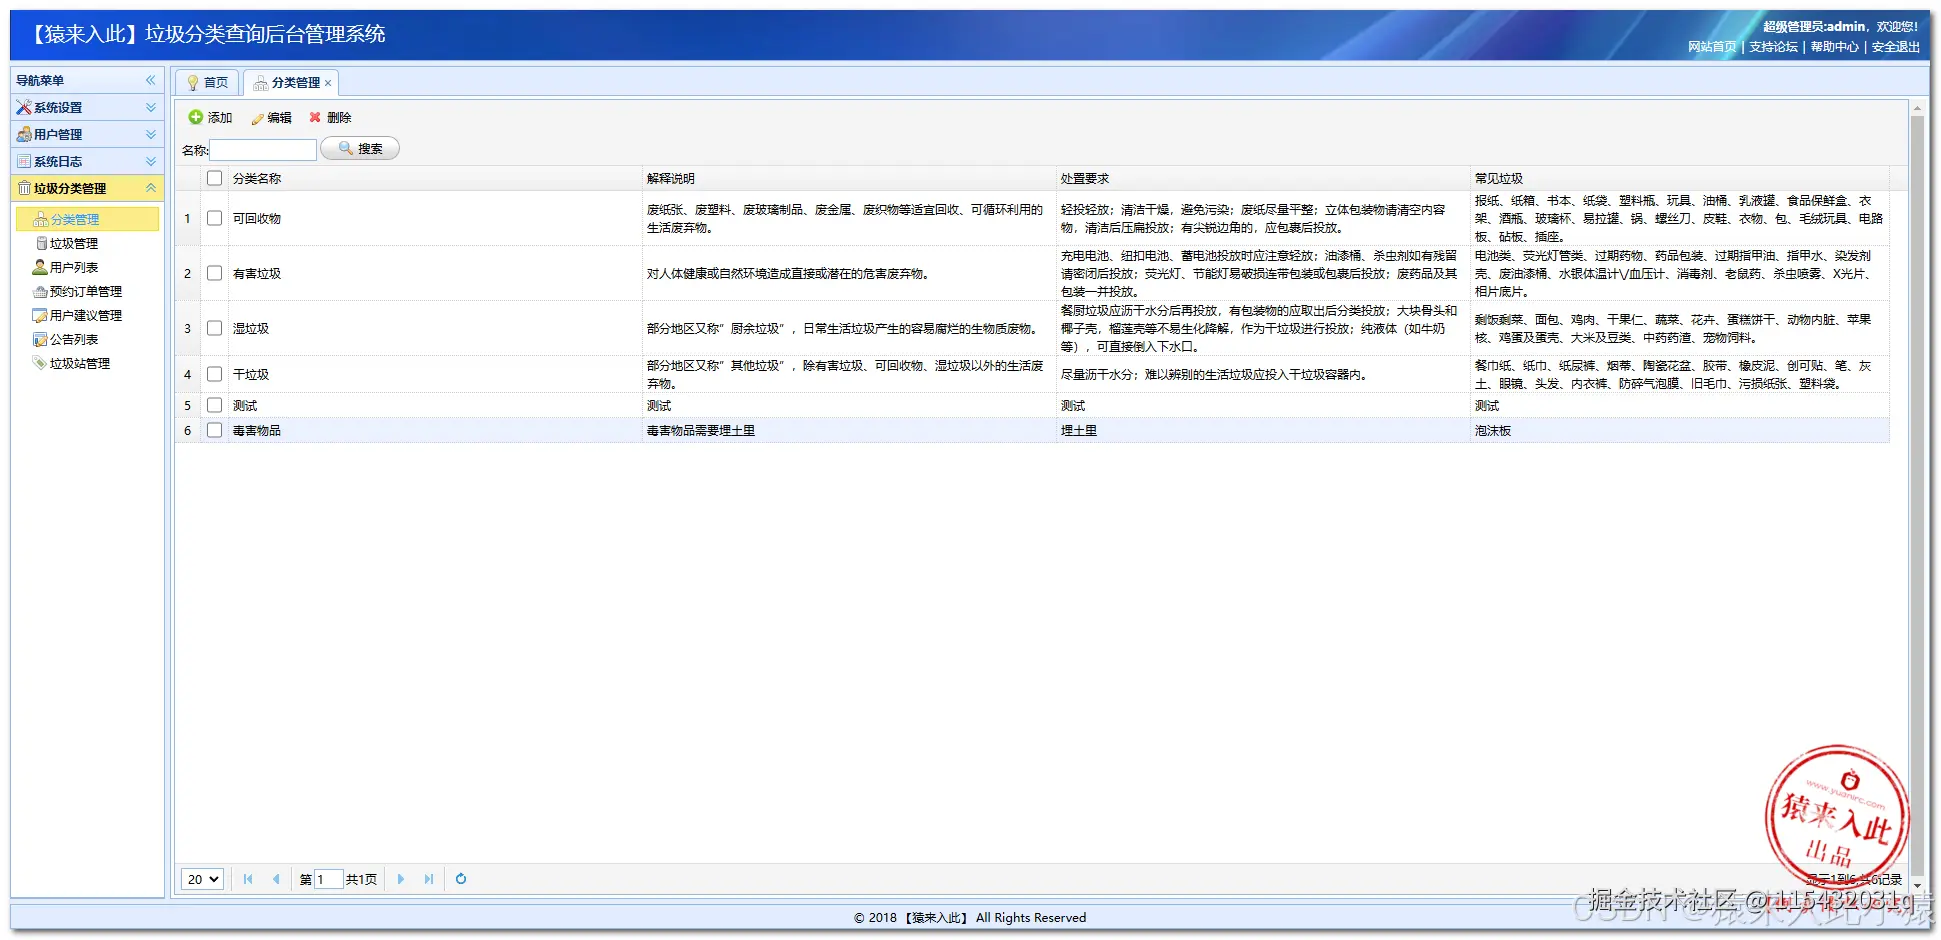The height and width of the screenshot is (940, 1941).
Task: Click the 垃圾分类管理 trash icon
Action: (x=24, y=188)
